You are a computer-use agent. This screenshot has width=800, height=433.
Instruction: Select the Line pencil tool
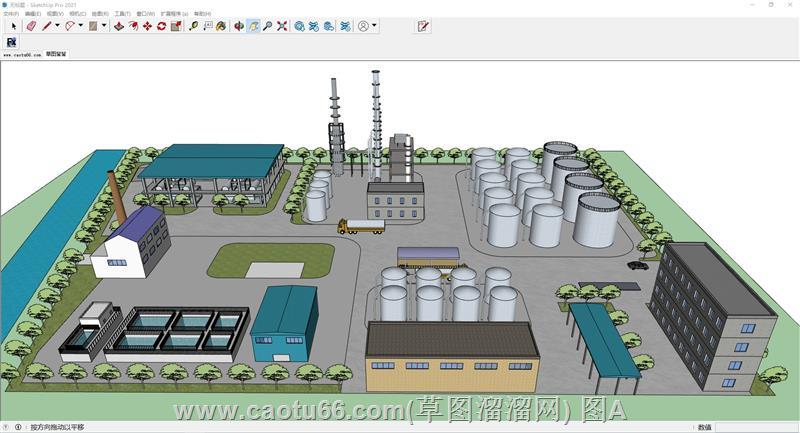click(47, 26)
